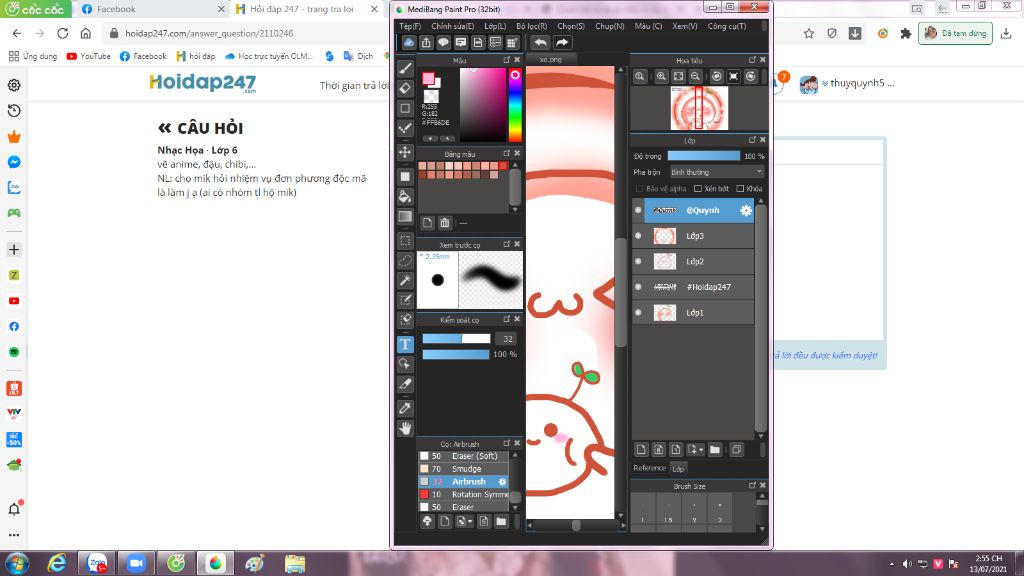The width and height of the screenshot is (1024, 576).
Task: Add a layer folder in layers panel
Action: (x=715, y=449)
